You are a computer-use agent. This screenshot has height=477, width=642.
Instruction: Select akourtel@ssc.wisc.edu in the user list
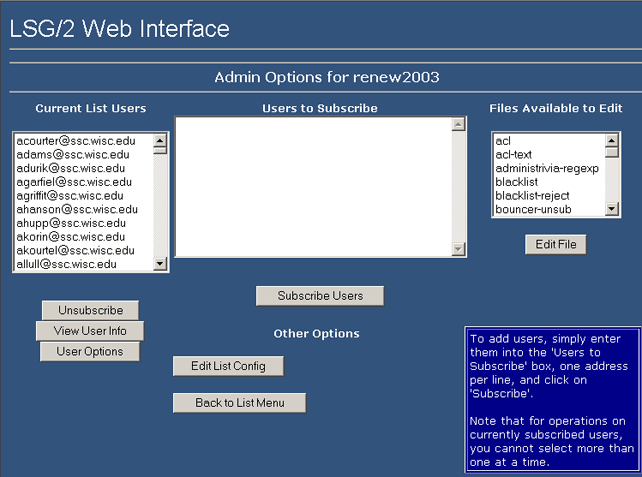point(84,251)
